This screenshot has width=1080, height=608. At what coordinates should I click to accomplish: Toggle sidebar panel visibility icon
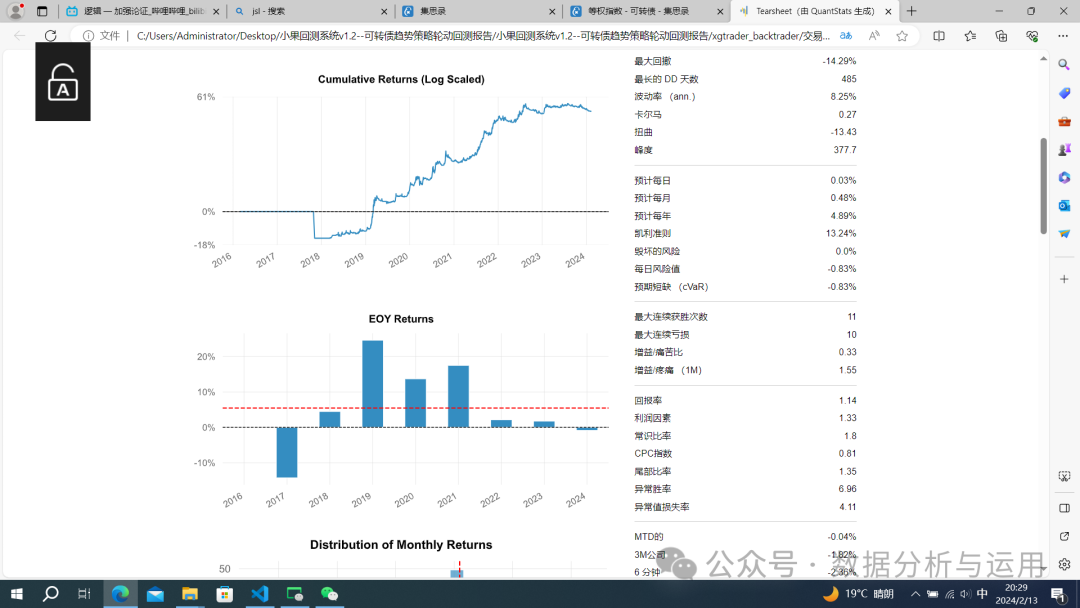coord(1064,508)
